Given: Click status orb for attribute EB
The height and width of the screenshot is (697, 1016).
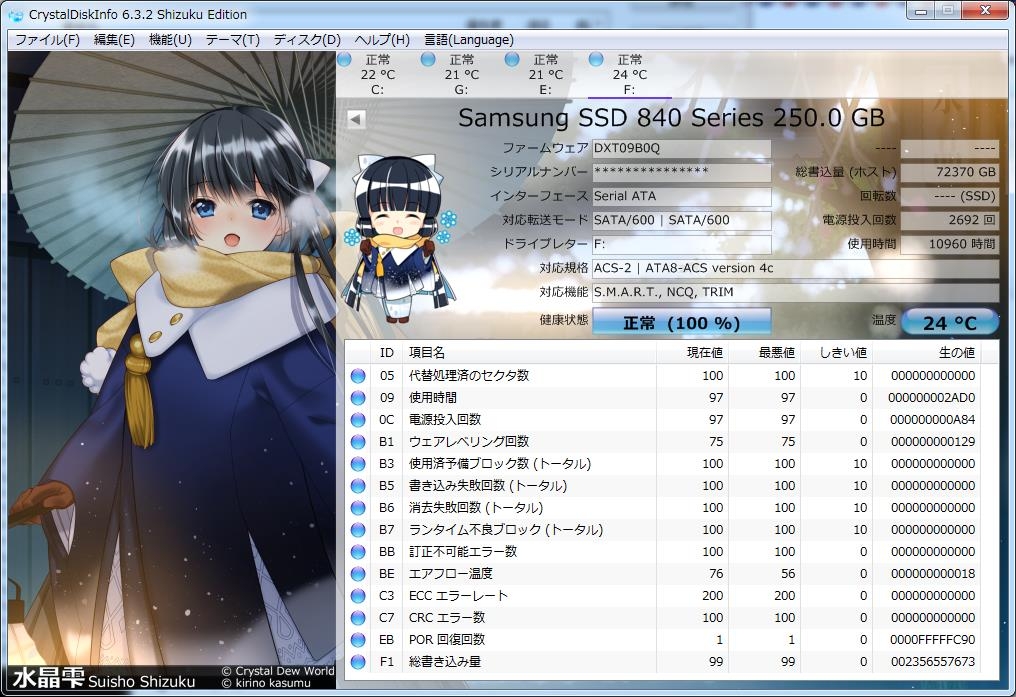Looking at the screenshot, I should pyautogui.click(x=358, y=640).
